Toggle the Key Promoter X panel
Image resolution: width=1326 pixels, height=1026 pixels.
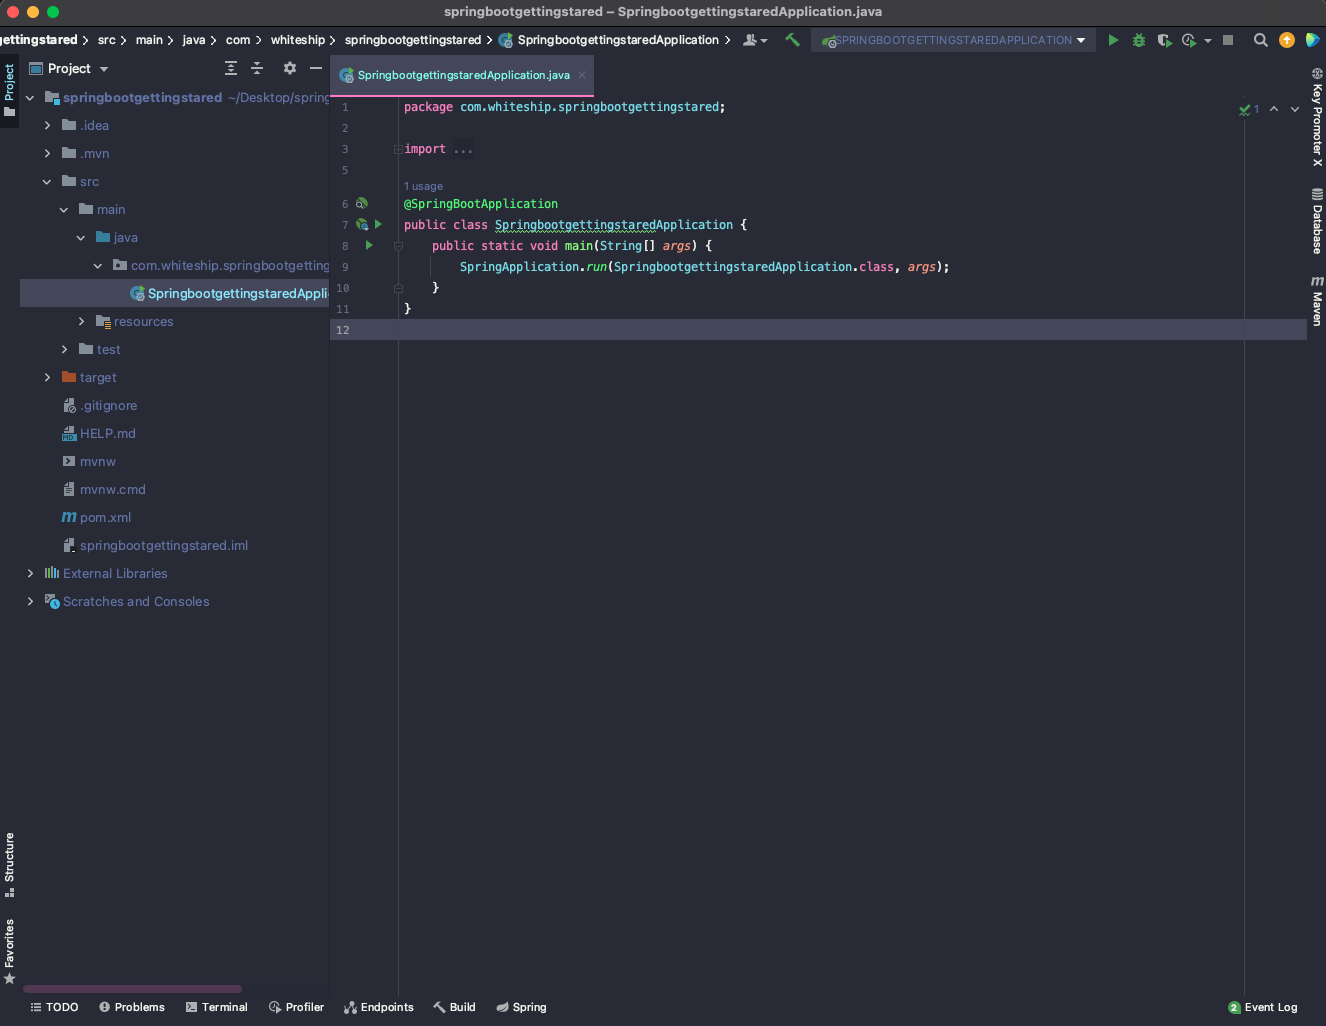(1317, 117)
